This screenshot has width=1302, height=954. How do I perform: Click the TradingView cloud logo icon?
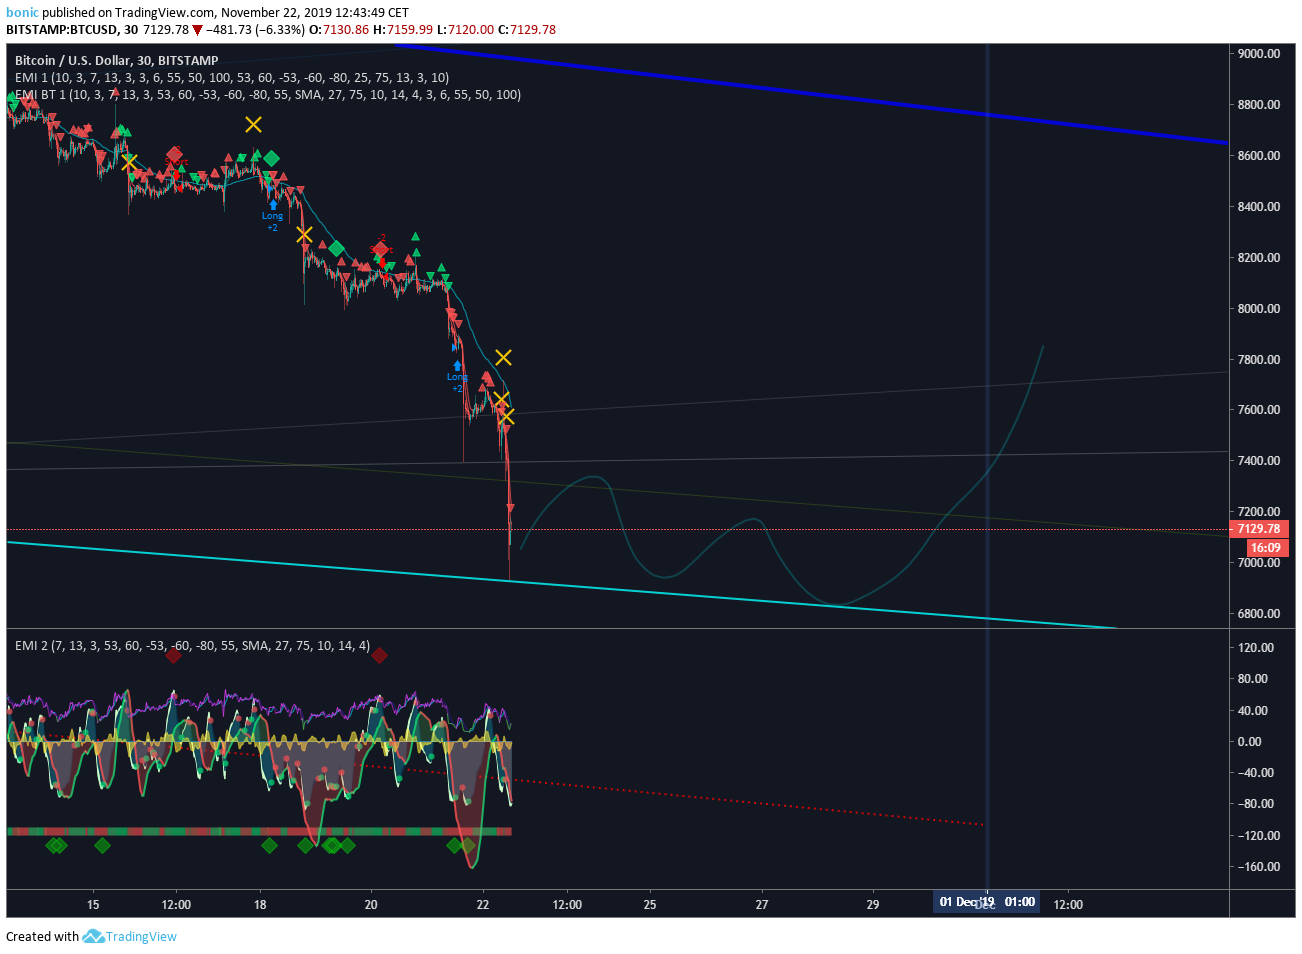pyautogui.click(x=93, y=937)
